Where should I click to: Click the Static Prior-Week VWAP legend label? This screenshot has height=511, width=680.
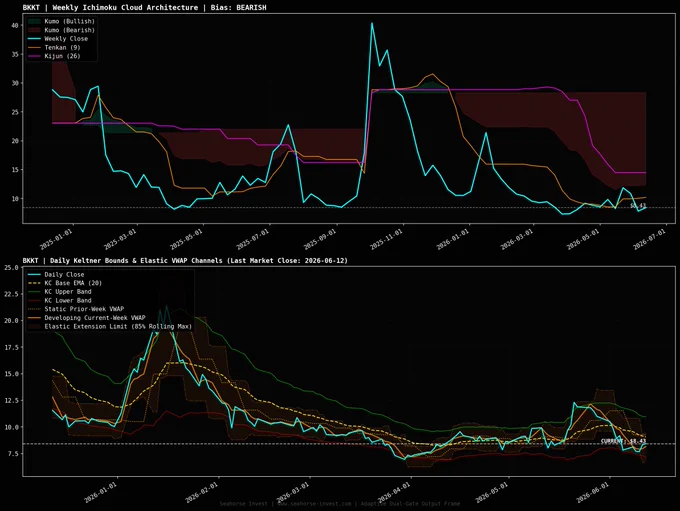(84, 309)
